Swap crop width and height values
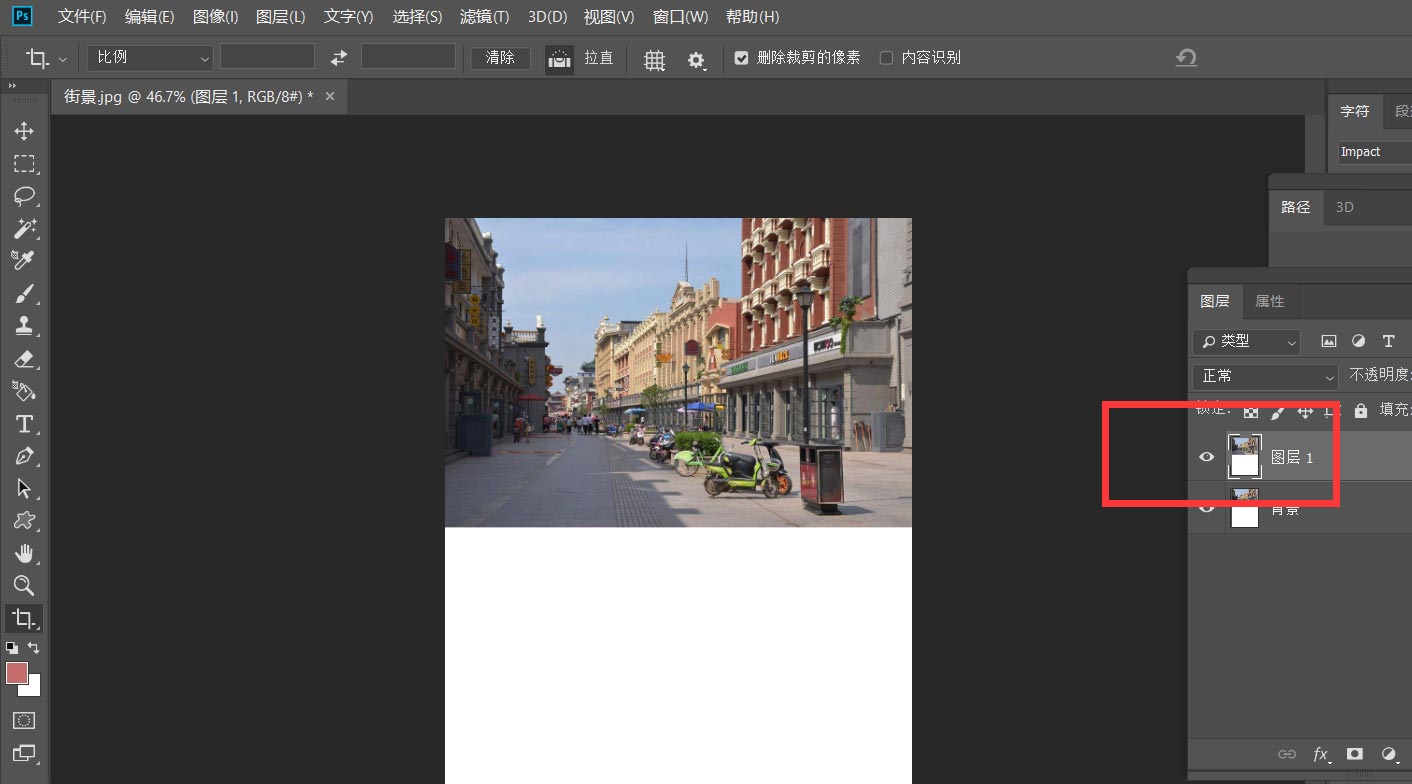This screenshot has width=1412, height=784. (x=338, y=58)
